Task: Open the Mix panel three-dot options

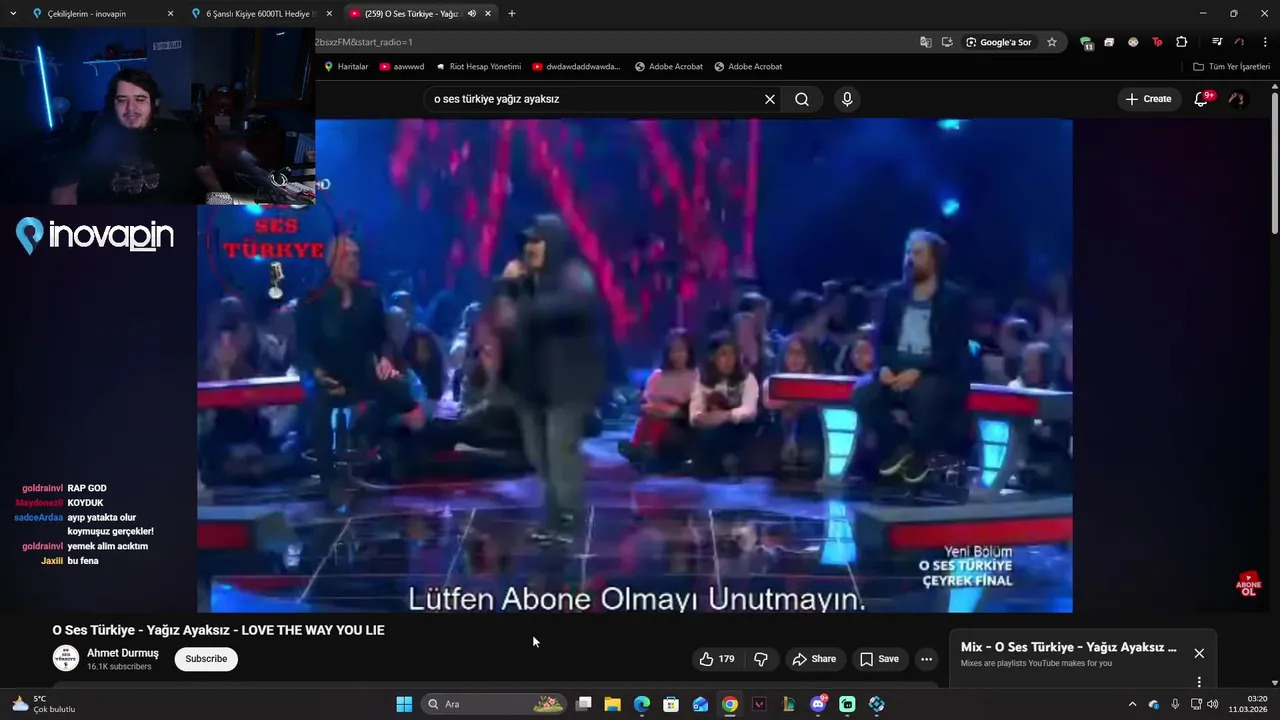Action: [1199, 682]
